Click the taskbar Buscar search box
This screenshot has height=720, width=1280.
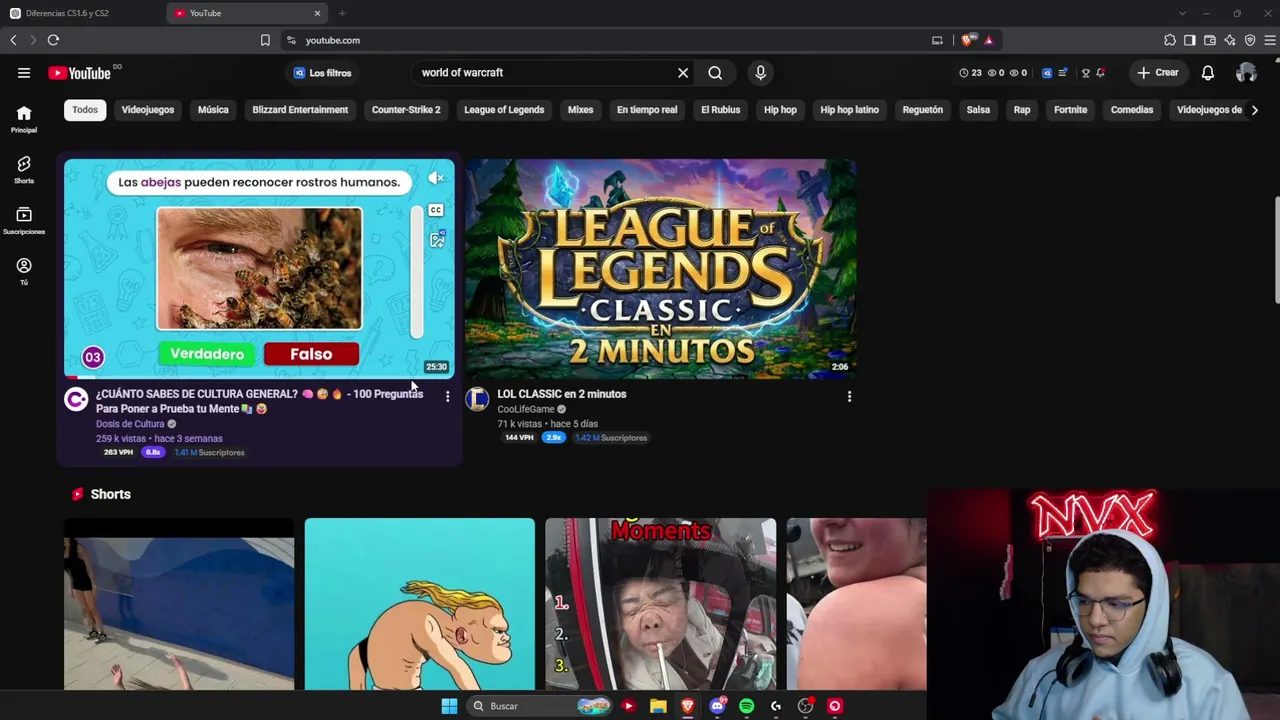[539, 706]
